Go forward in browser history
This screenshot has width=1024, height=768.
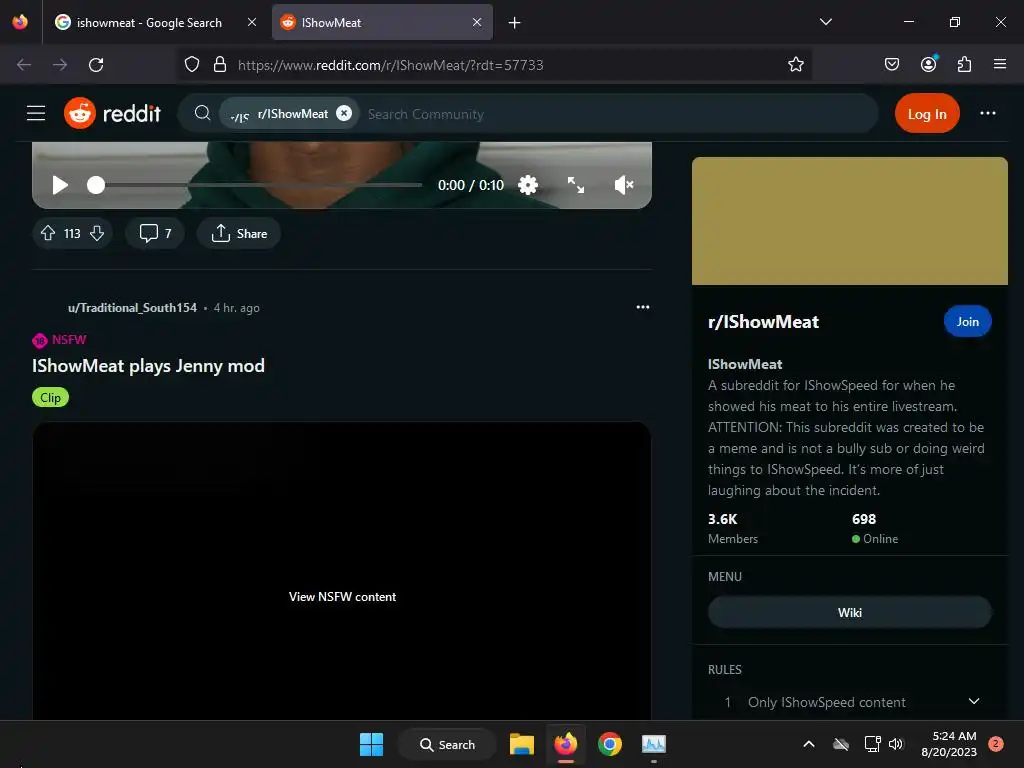pyautogui.click(x=60, y=65)
